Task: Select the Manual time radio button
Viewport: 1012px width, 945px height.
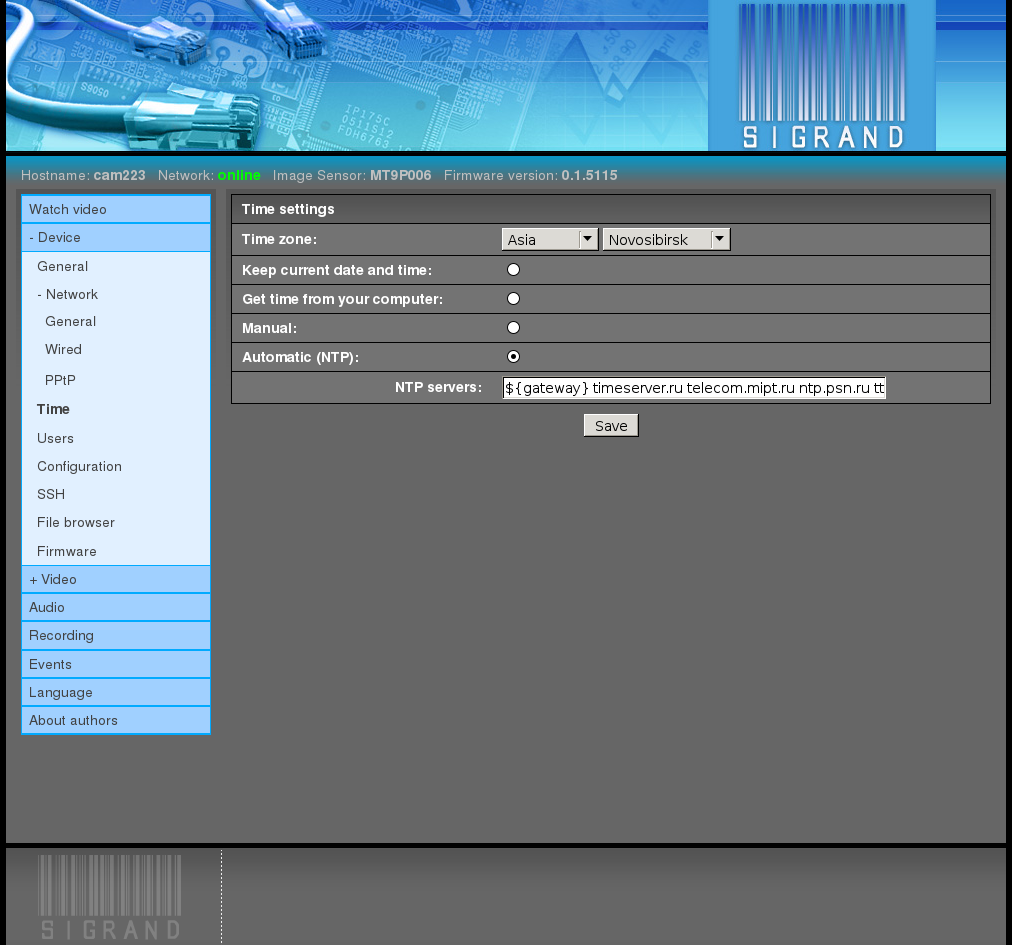Action: [513, 328]
